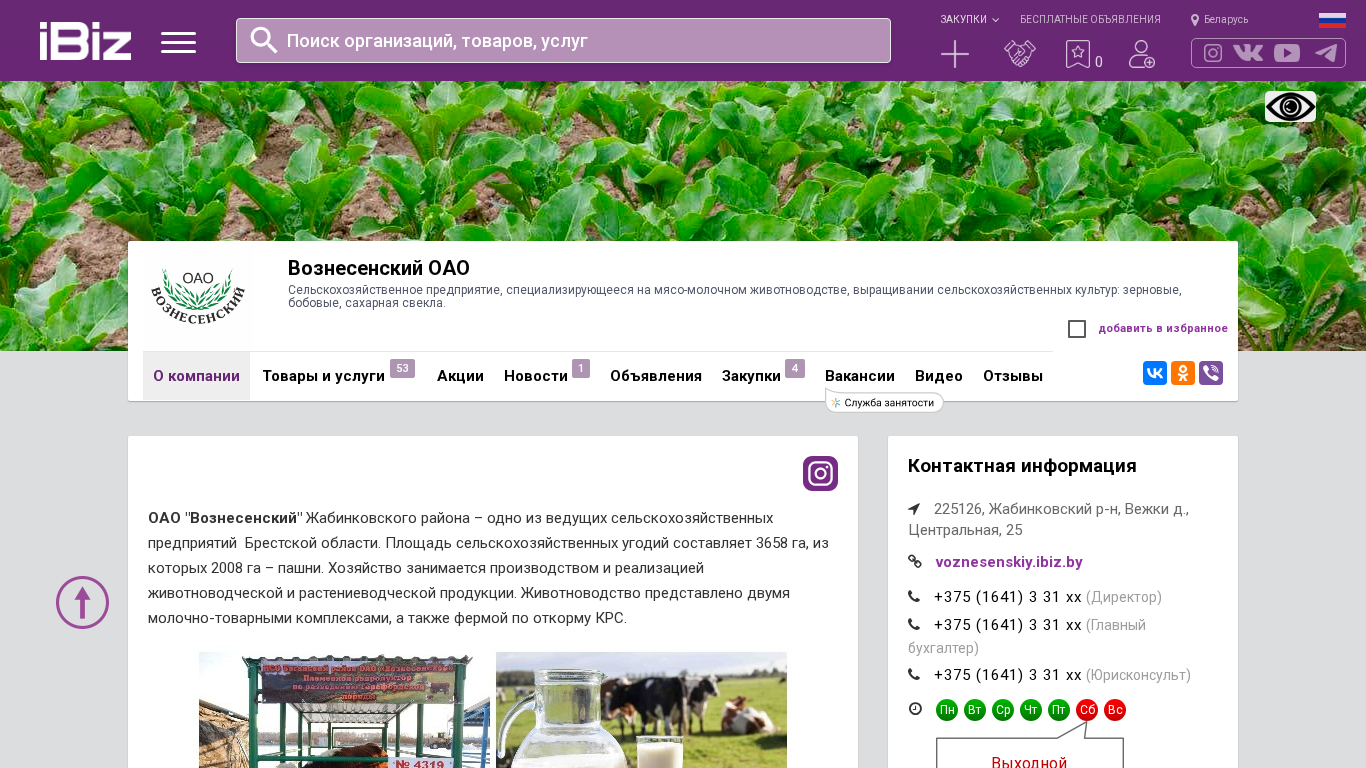Image resolution: width=1366 pixels, height=768 pixels.
Task: Click the scroll-to-top arrow button
Action: click(x=82, y=602)
